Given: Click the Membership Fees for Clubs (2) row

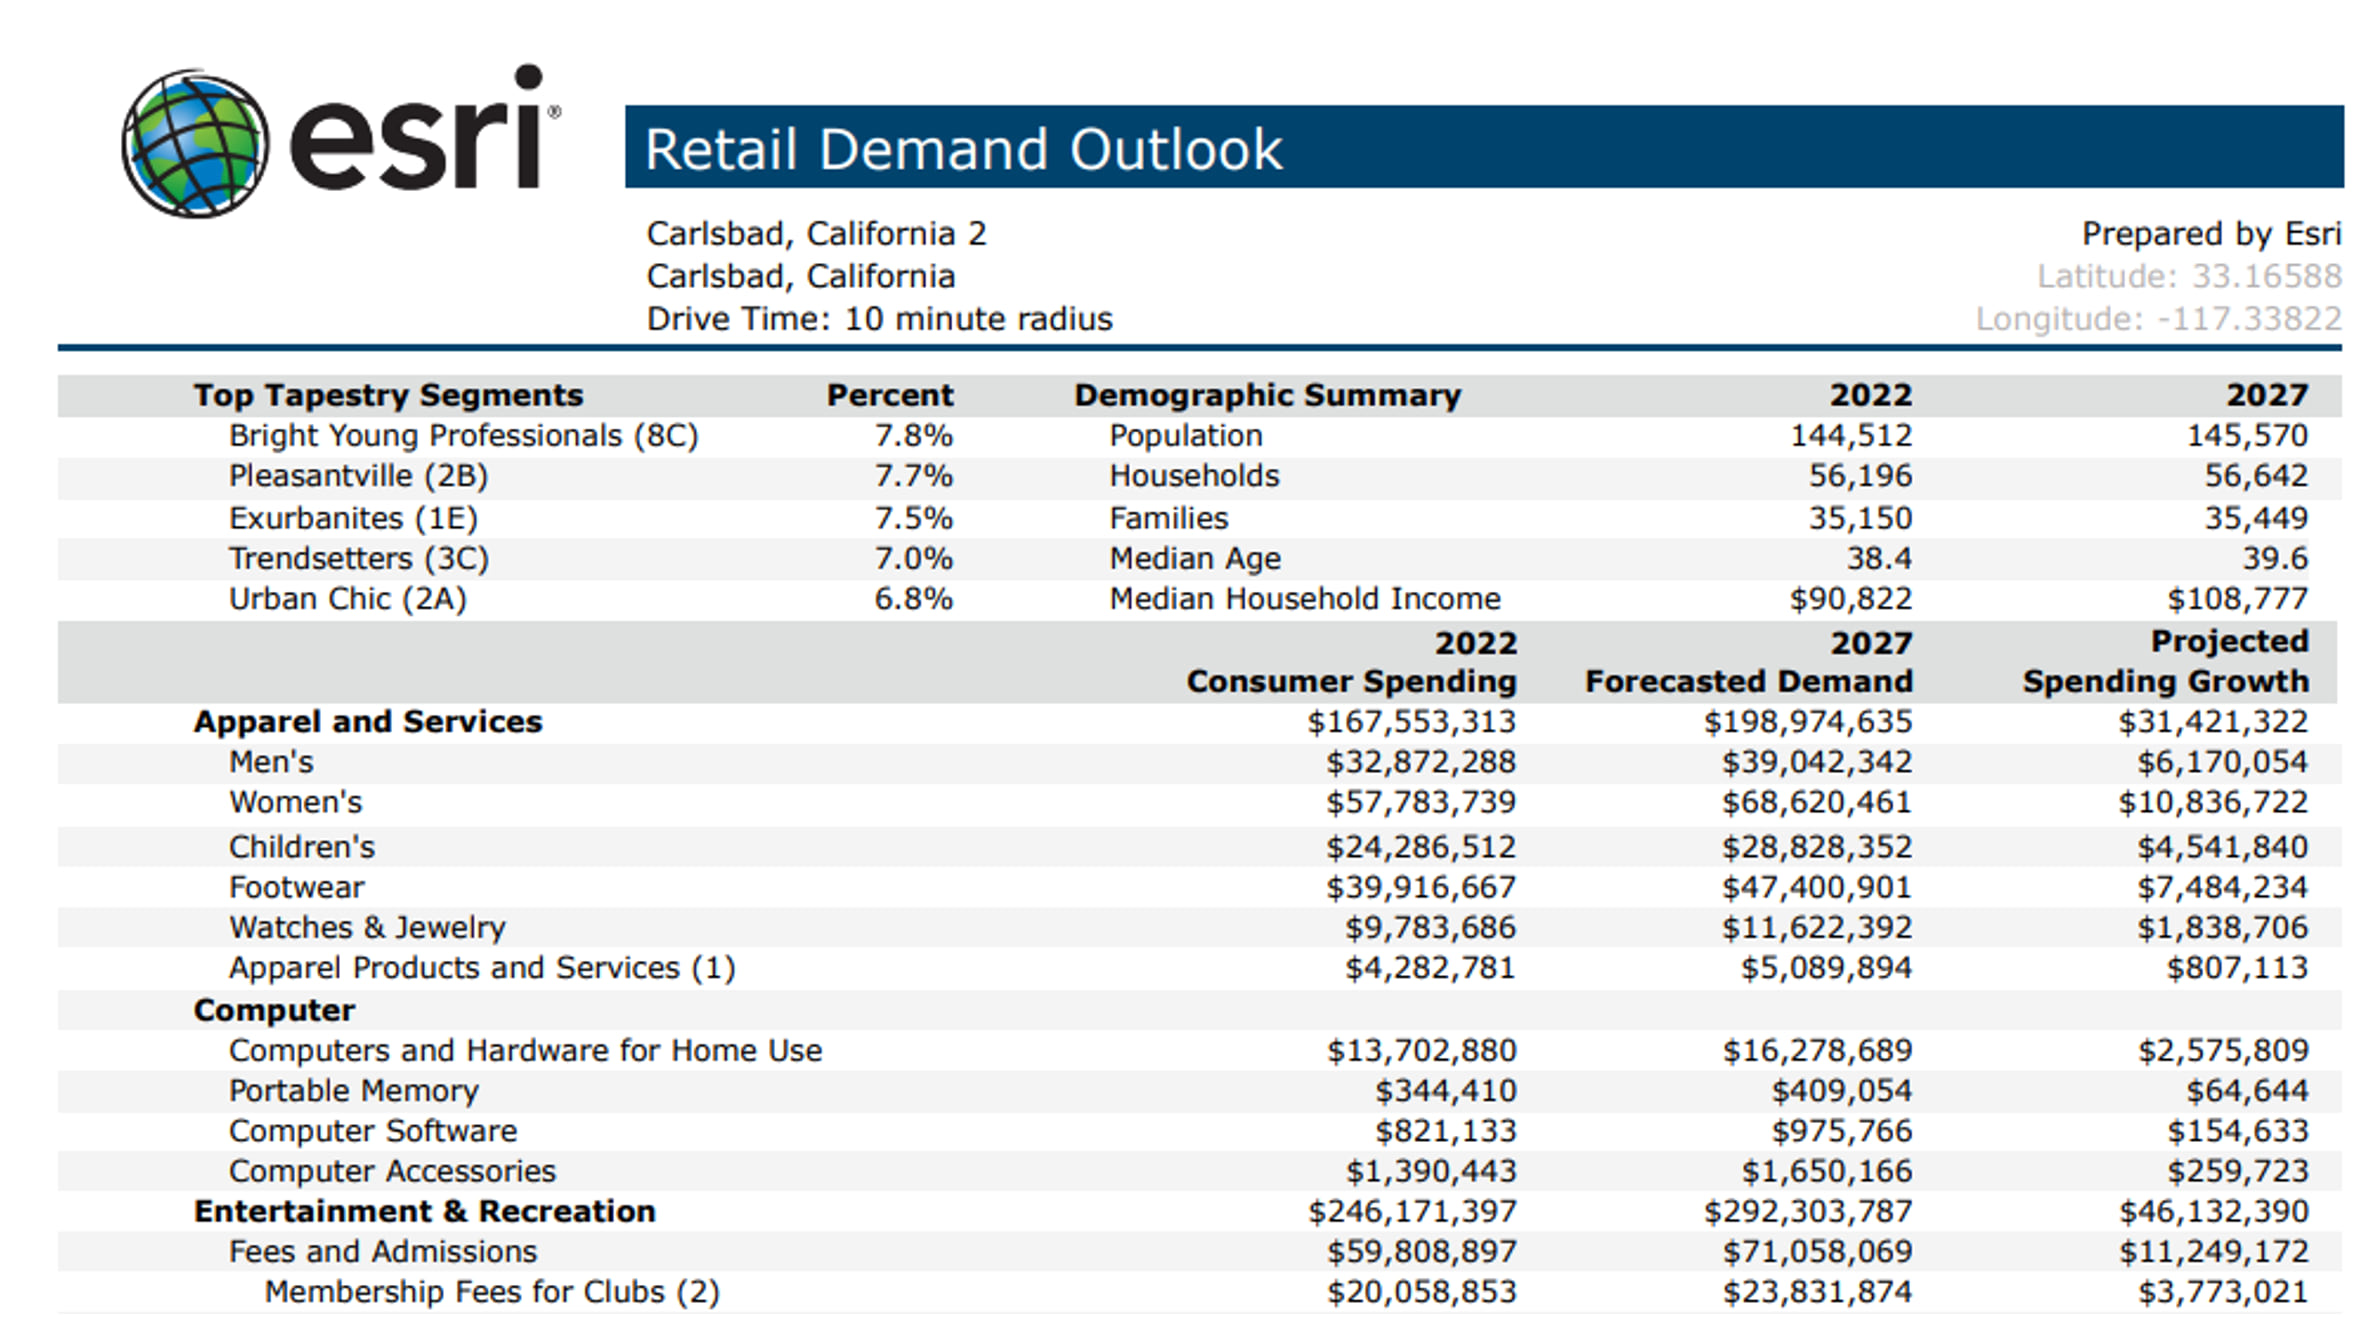Looking at the screenshot, I should point(491,1292).
